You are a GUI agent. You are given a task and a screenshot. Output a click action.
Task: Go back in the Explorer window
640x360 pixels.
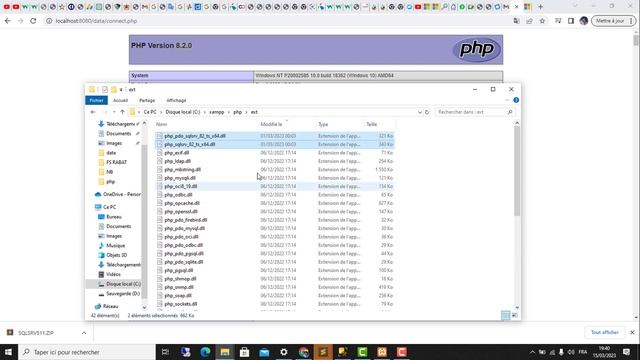tap(93, 112)
